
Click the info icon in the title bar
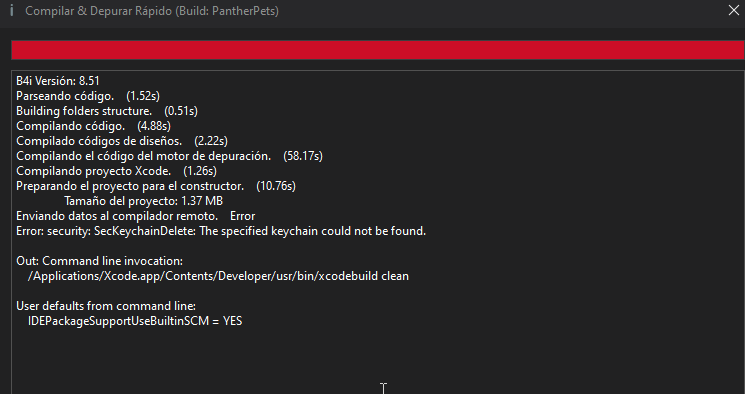click(11, 10)
